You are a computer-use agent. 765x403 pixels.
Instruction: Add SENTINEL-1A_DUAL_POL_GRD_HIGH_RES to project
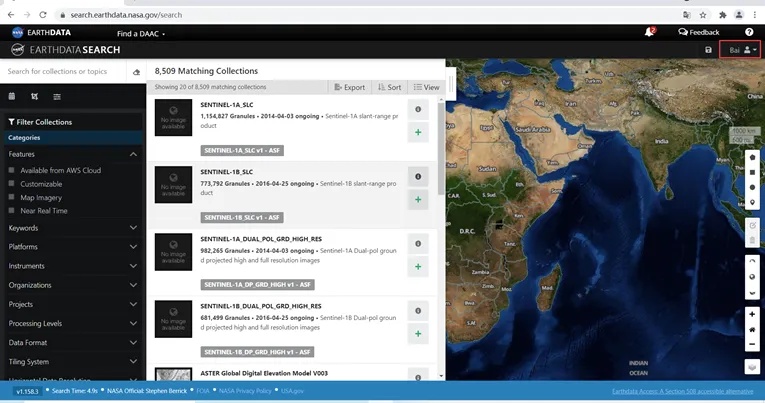(x=418, y=266)
